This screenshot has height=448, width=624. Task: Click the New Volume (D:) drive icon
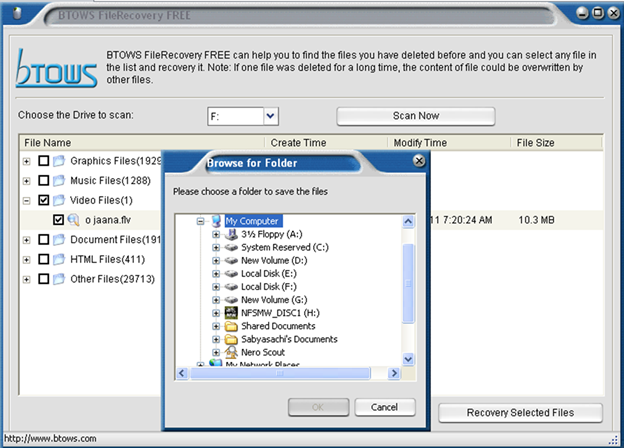[231, 261]
